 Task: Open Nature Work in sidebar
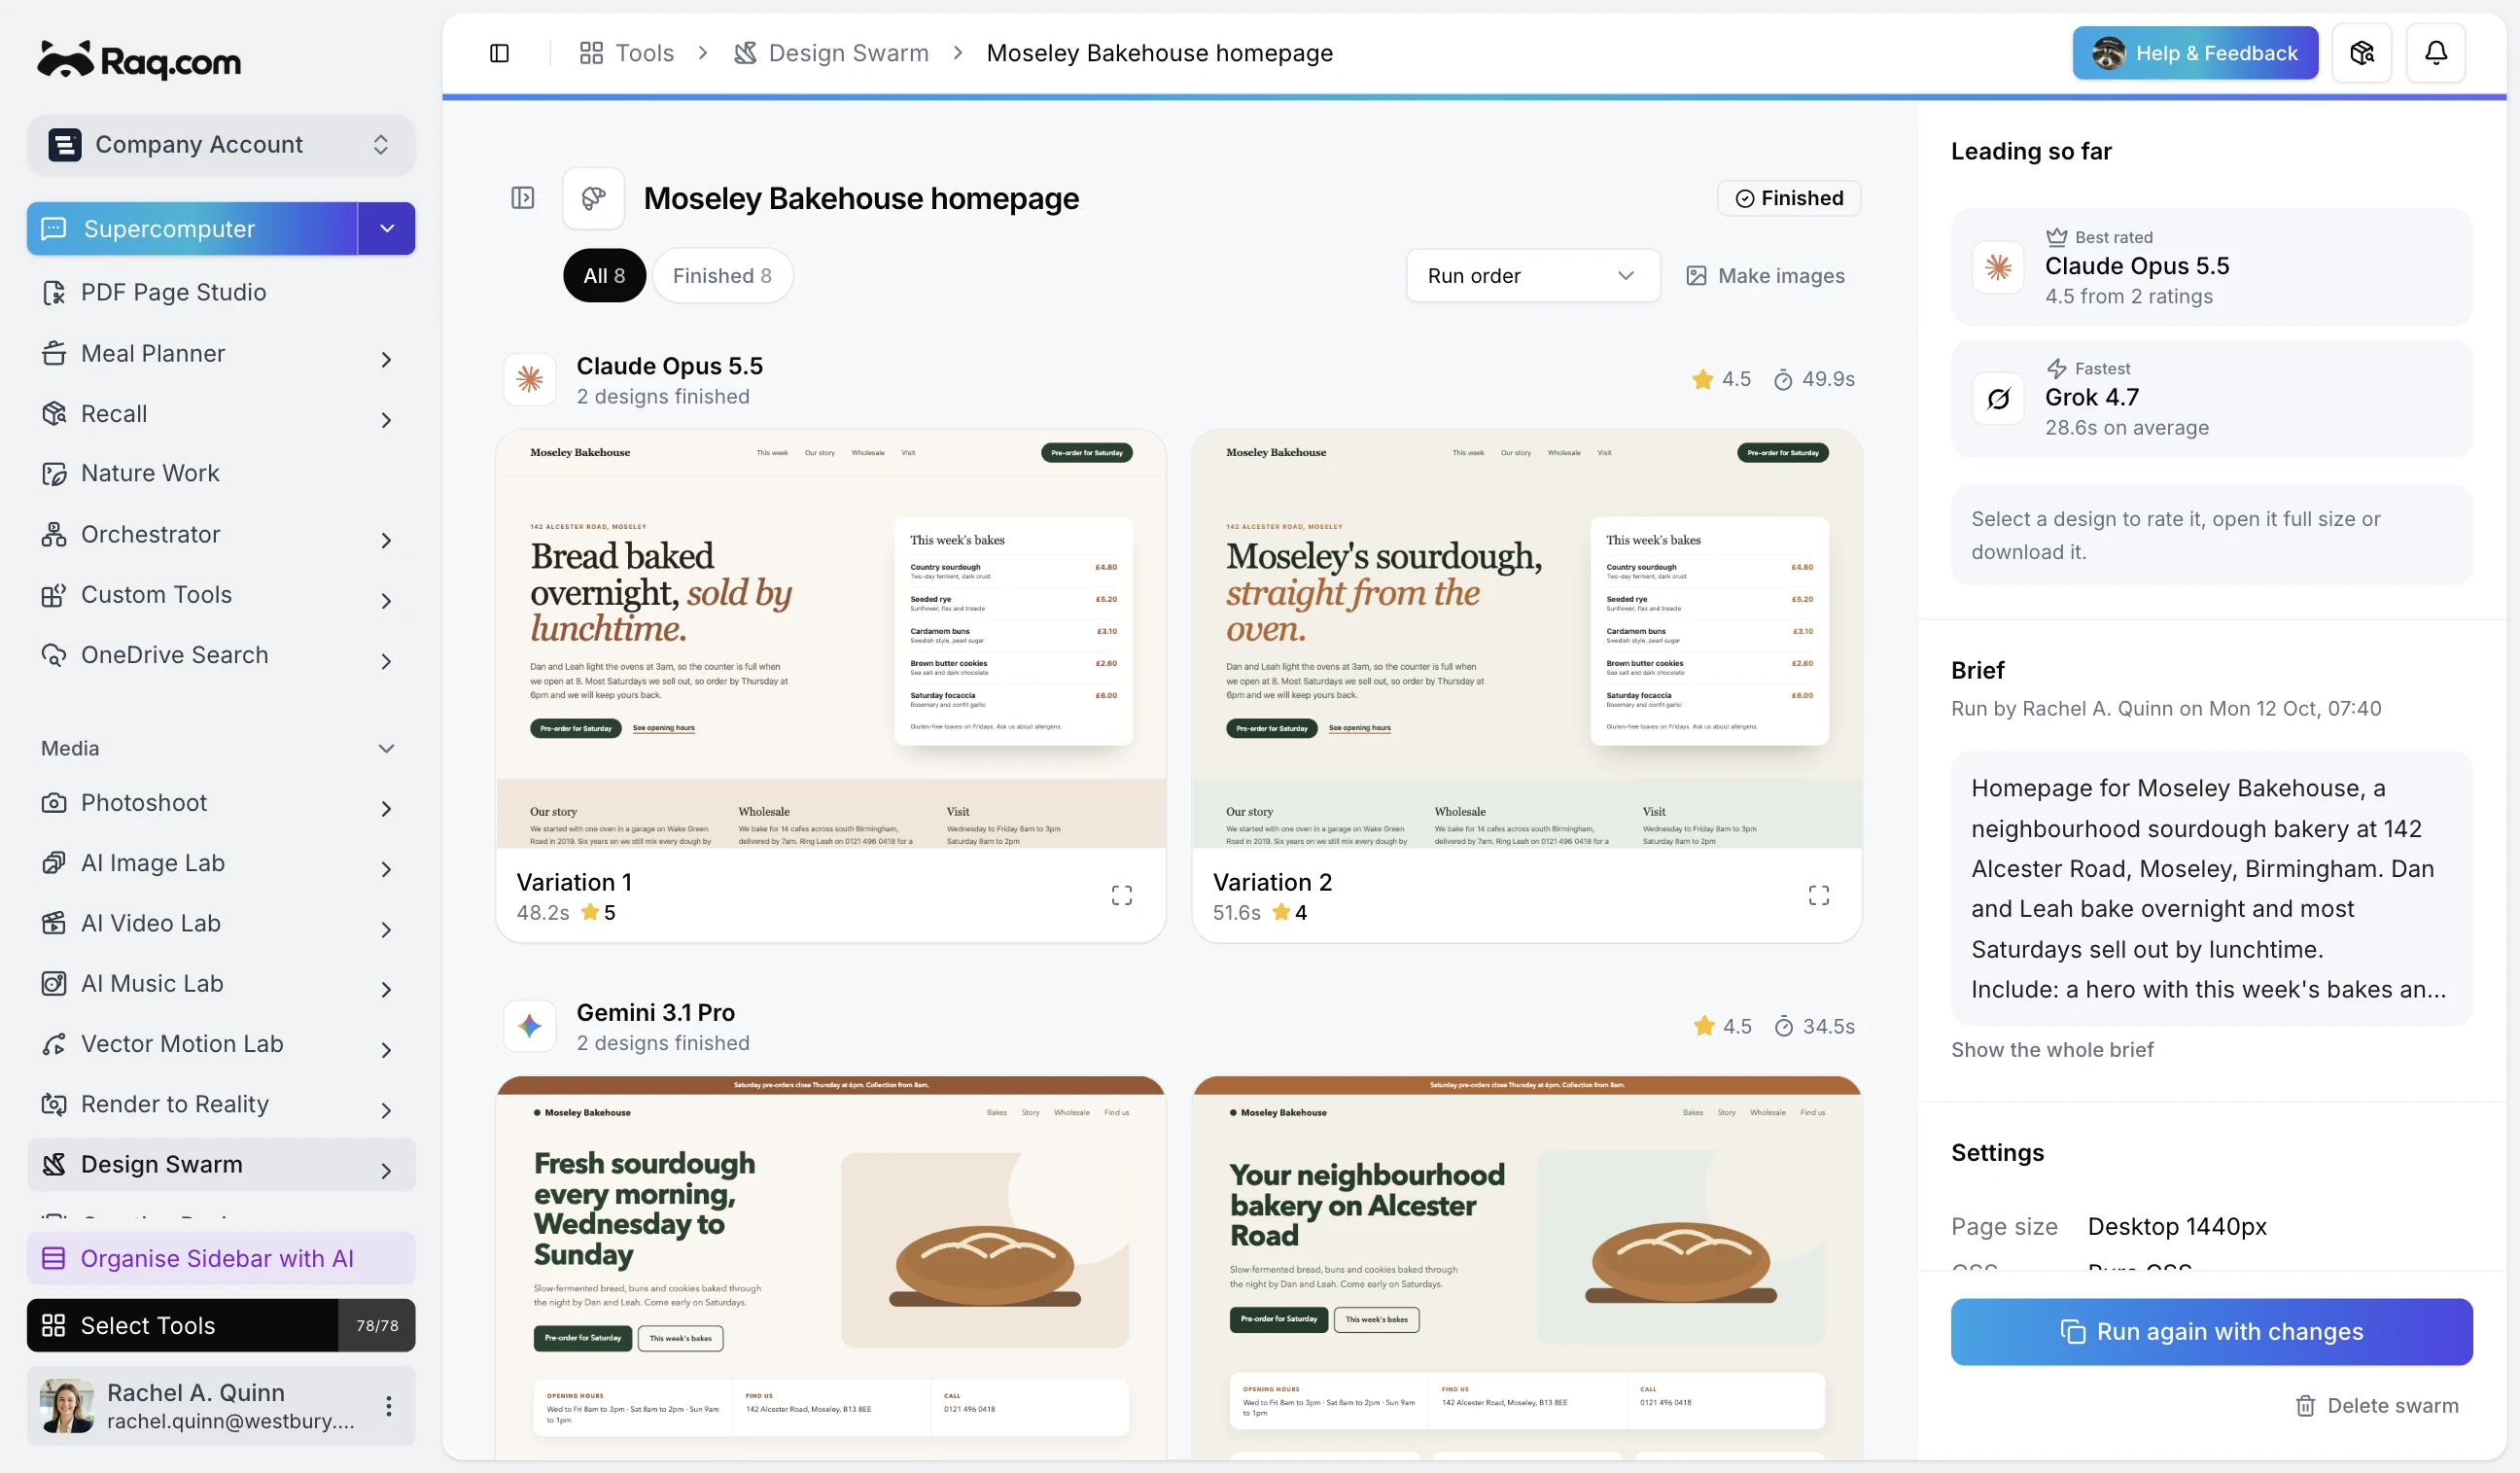(220, 473)
